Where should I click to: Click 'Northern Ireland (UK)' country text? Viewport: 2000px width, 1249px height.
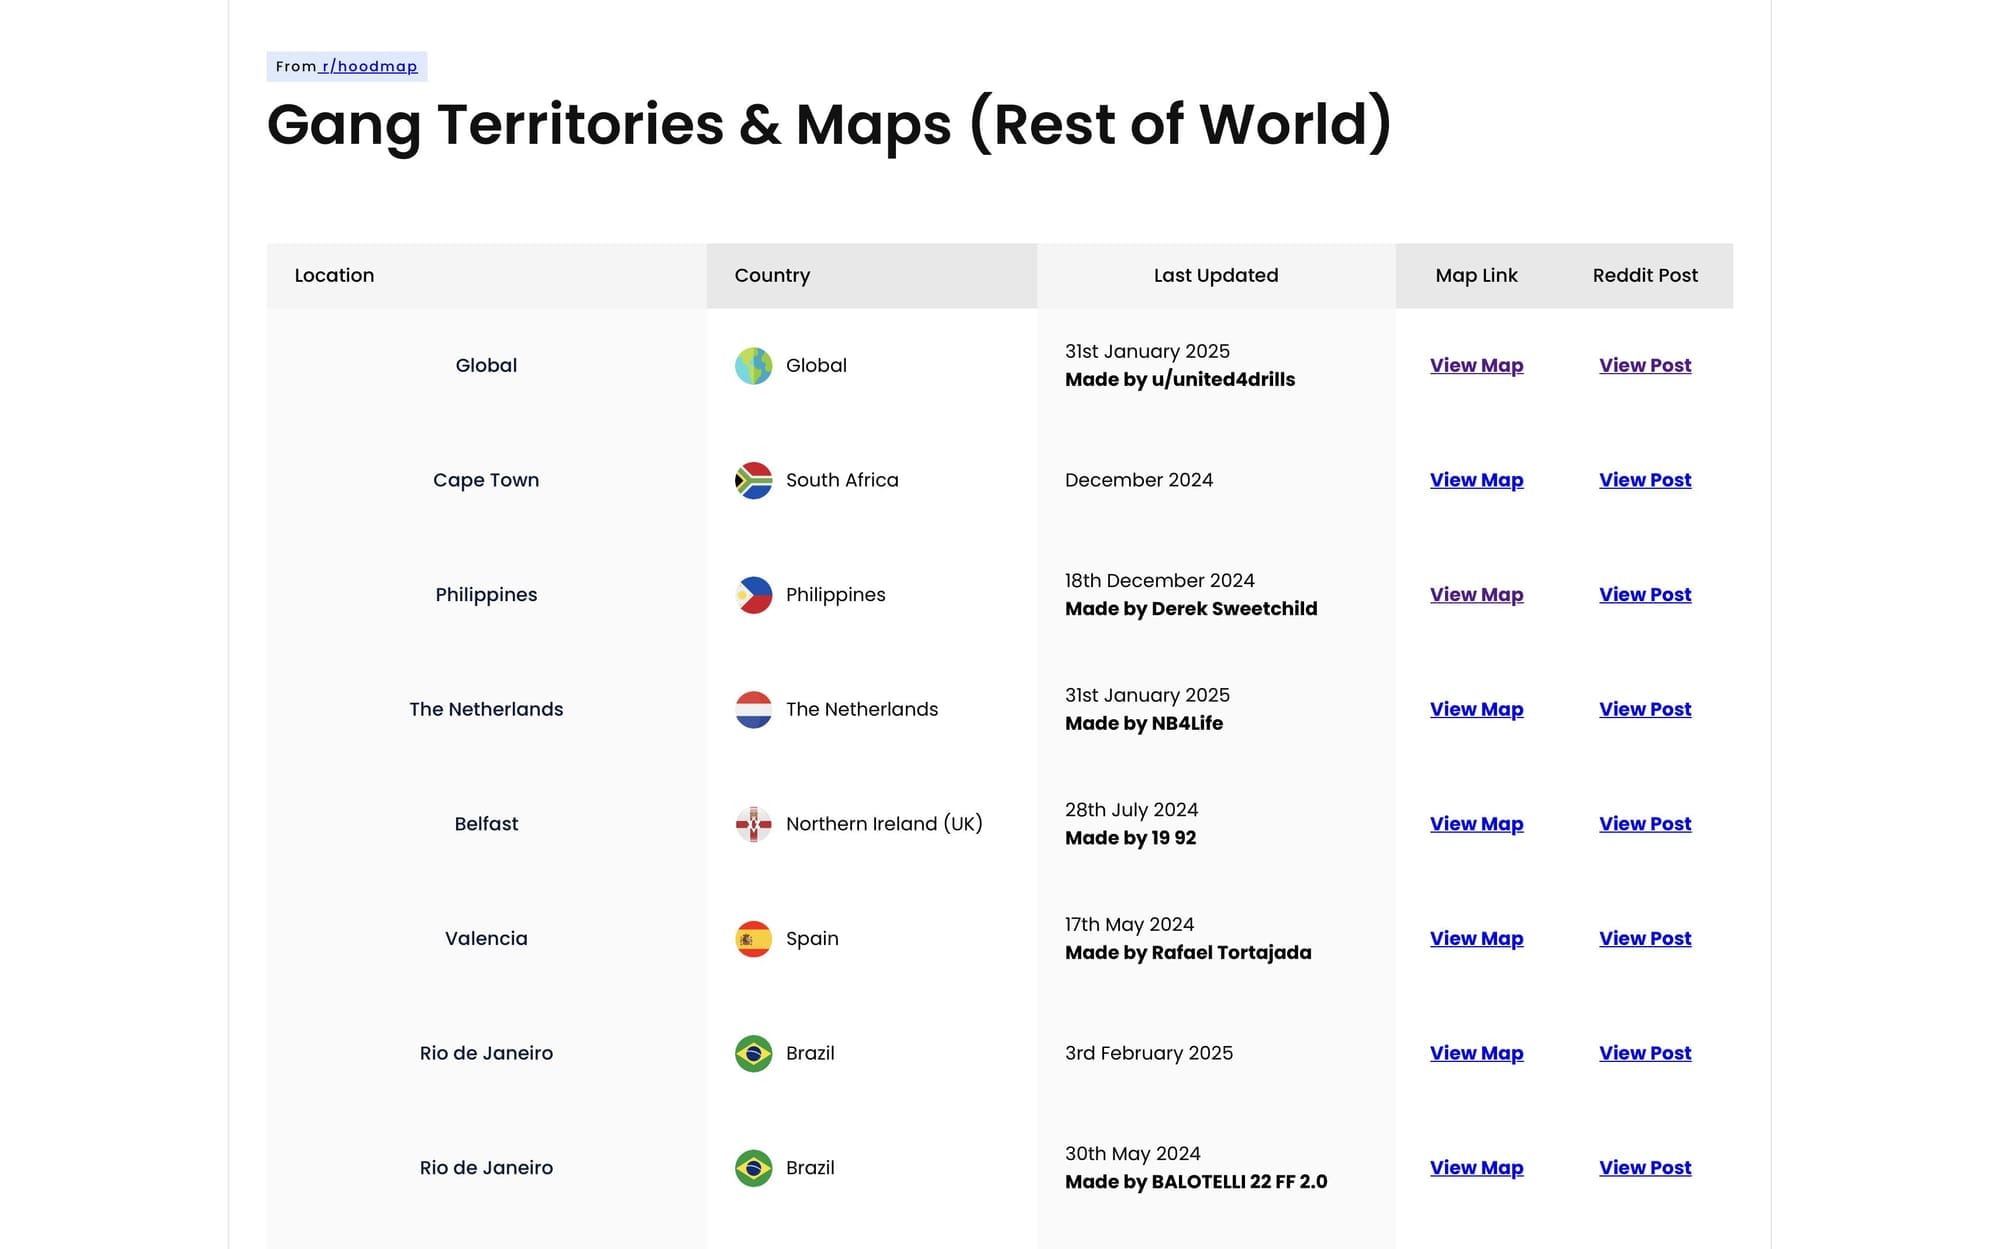coord(884,824)
